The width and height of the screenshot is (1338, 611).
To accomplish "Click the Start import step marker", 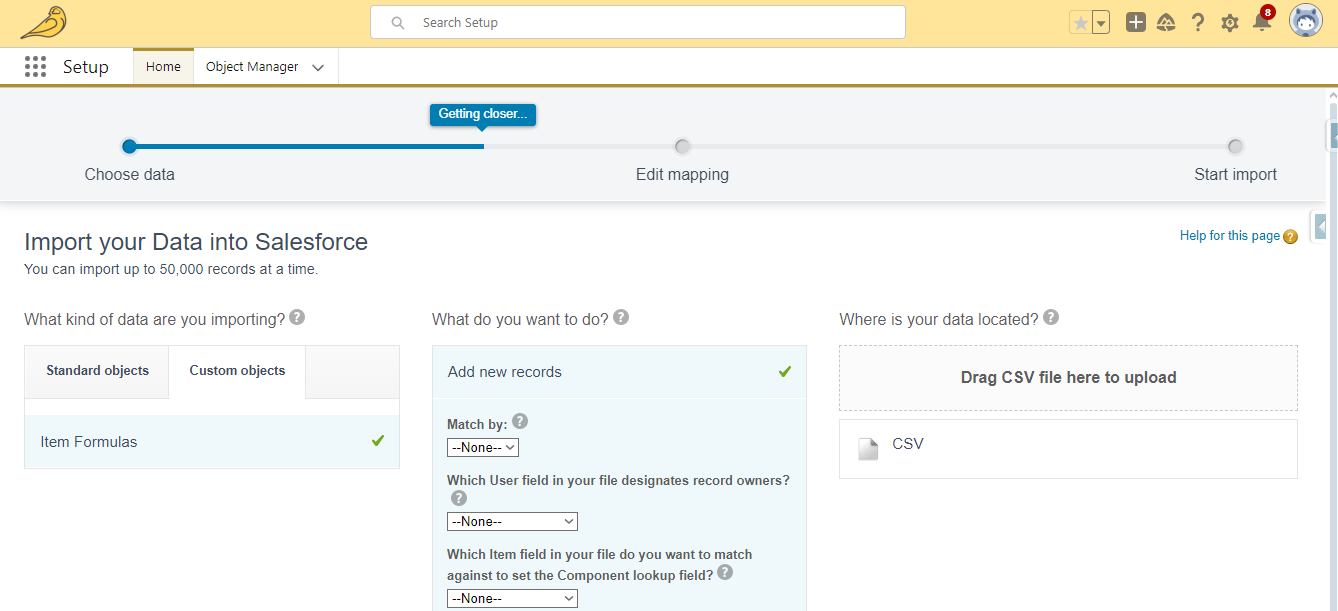I will (x=1235, y=146).
